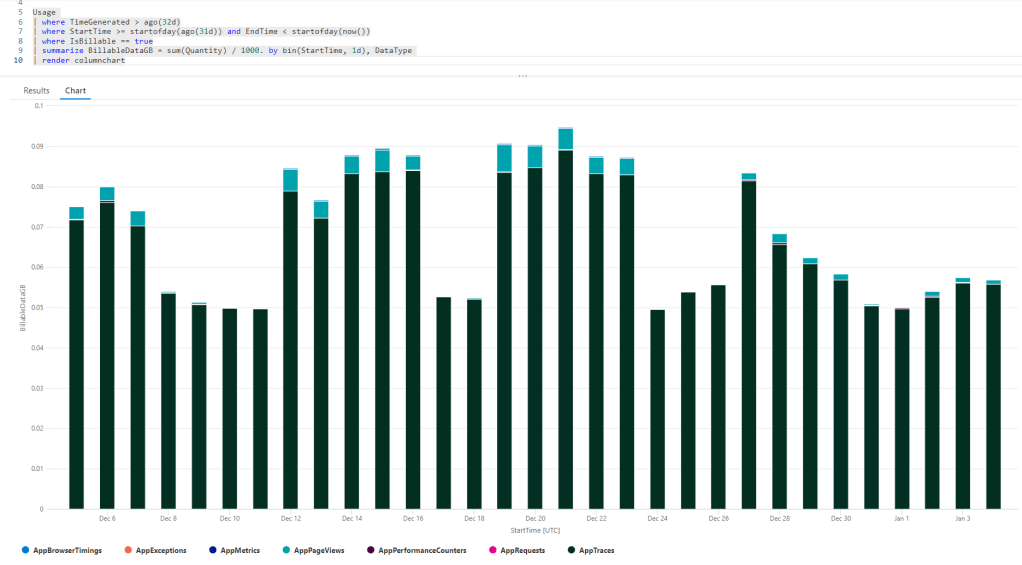Click the ellipsis pane resize handle
The height and width of the screenshot is (565, 1022).
(522, 75)
